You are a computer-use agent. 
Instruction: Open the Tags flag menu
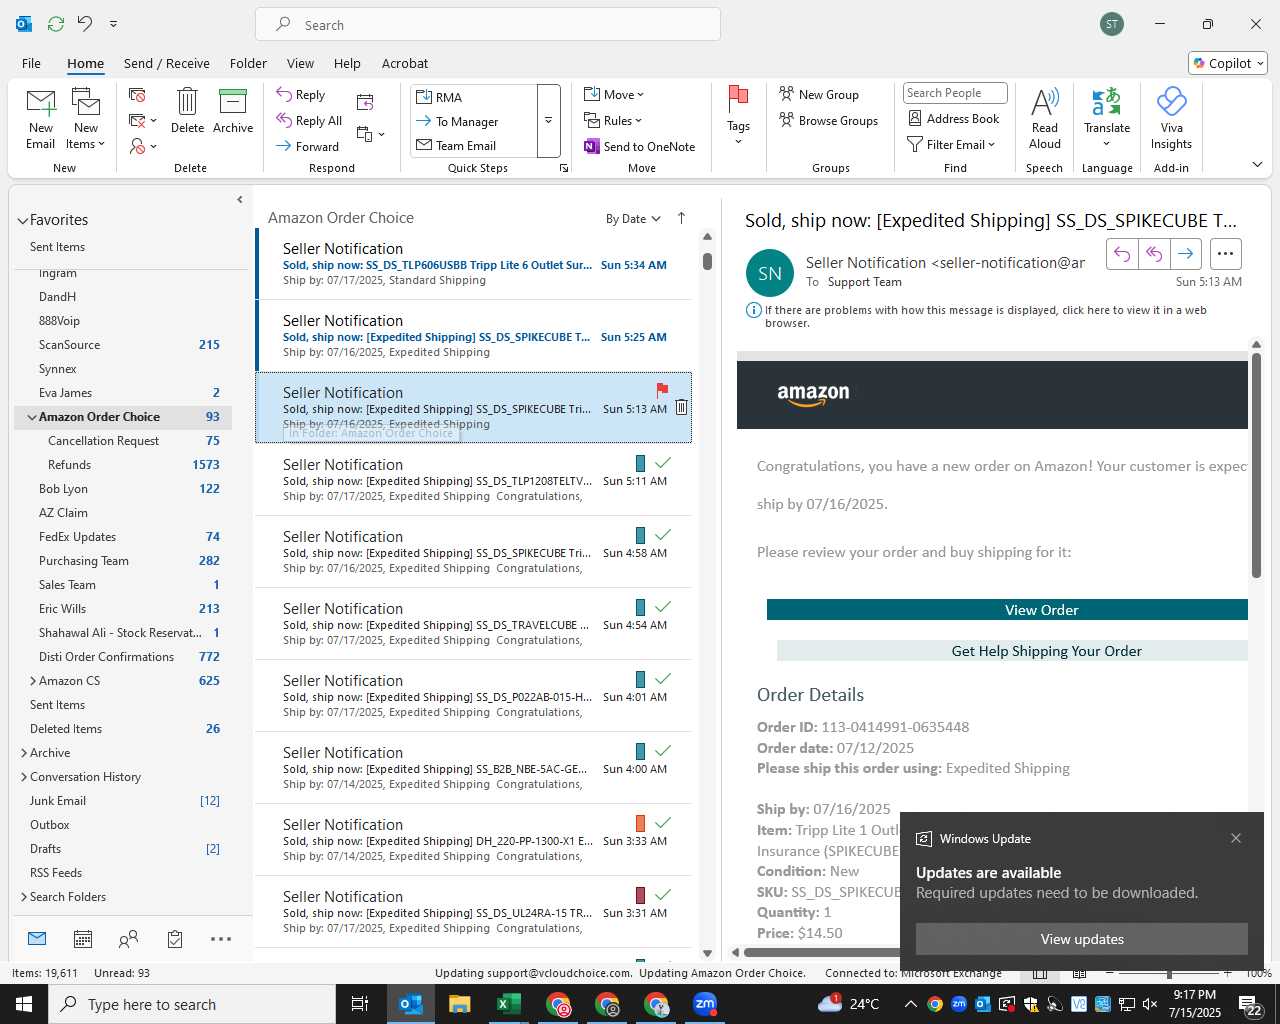click(x=738, y=116)
